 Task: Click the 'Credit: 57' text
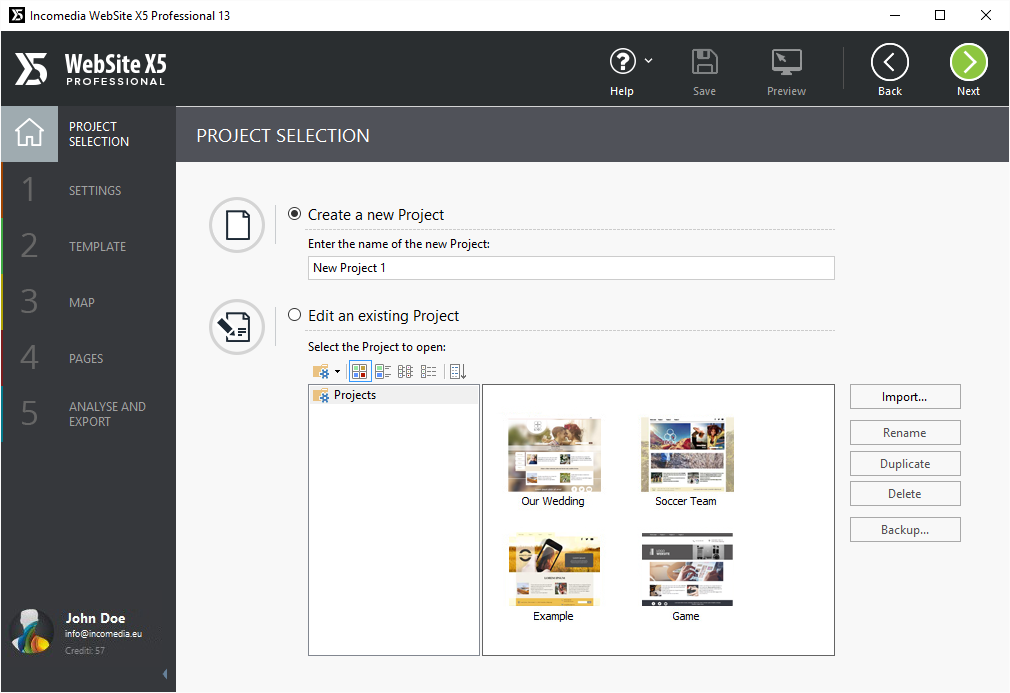pyautogui.click(x=84, y=650)
